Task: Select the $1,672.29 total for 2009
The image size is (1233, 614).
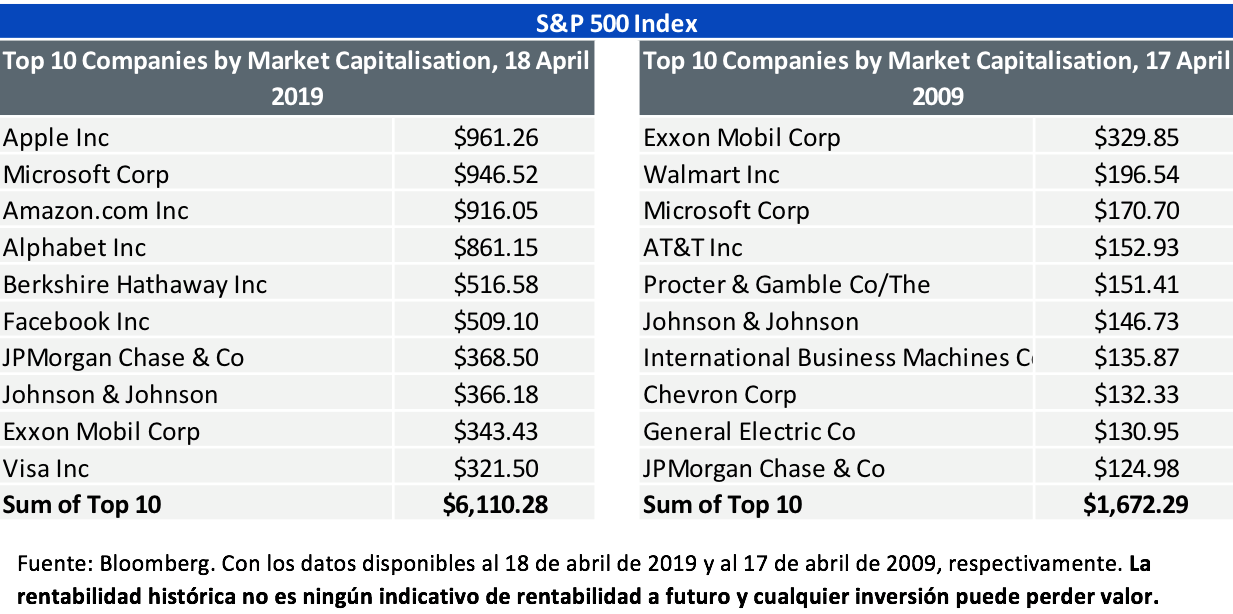Action: click(1136, 504)
